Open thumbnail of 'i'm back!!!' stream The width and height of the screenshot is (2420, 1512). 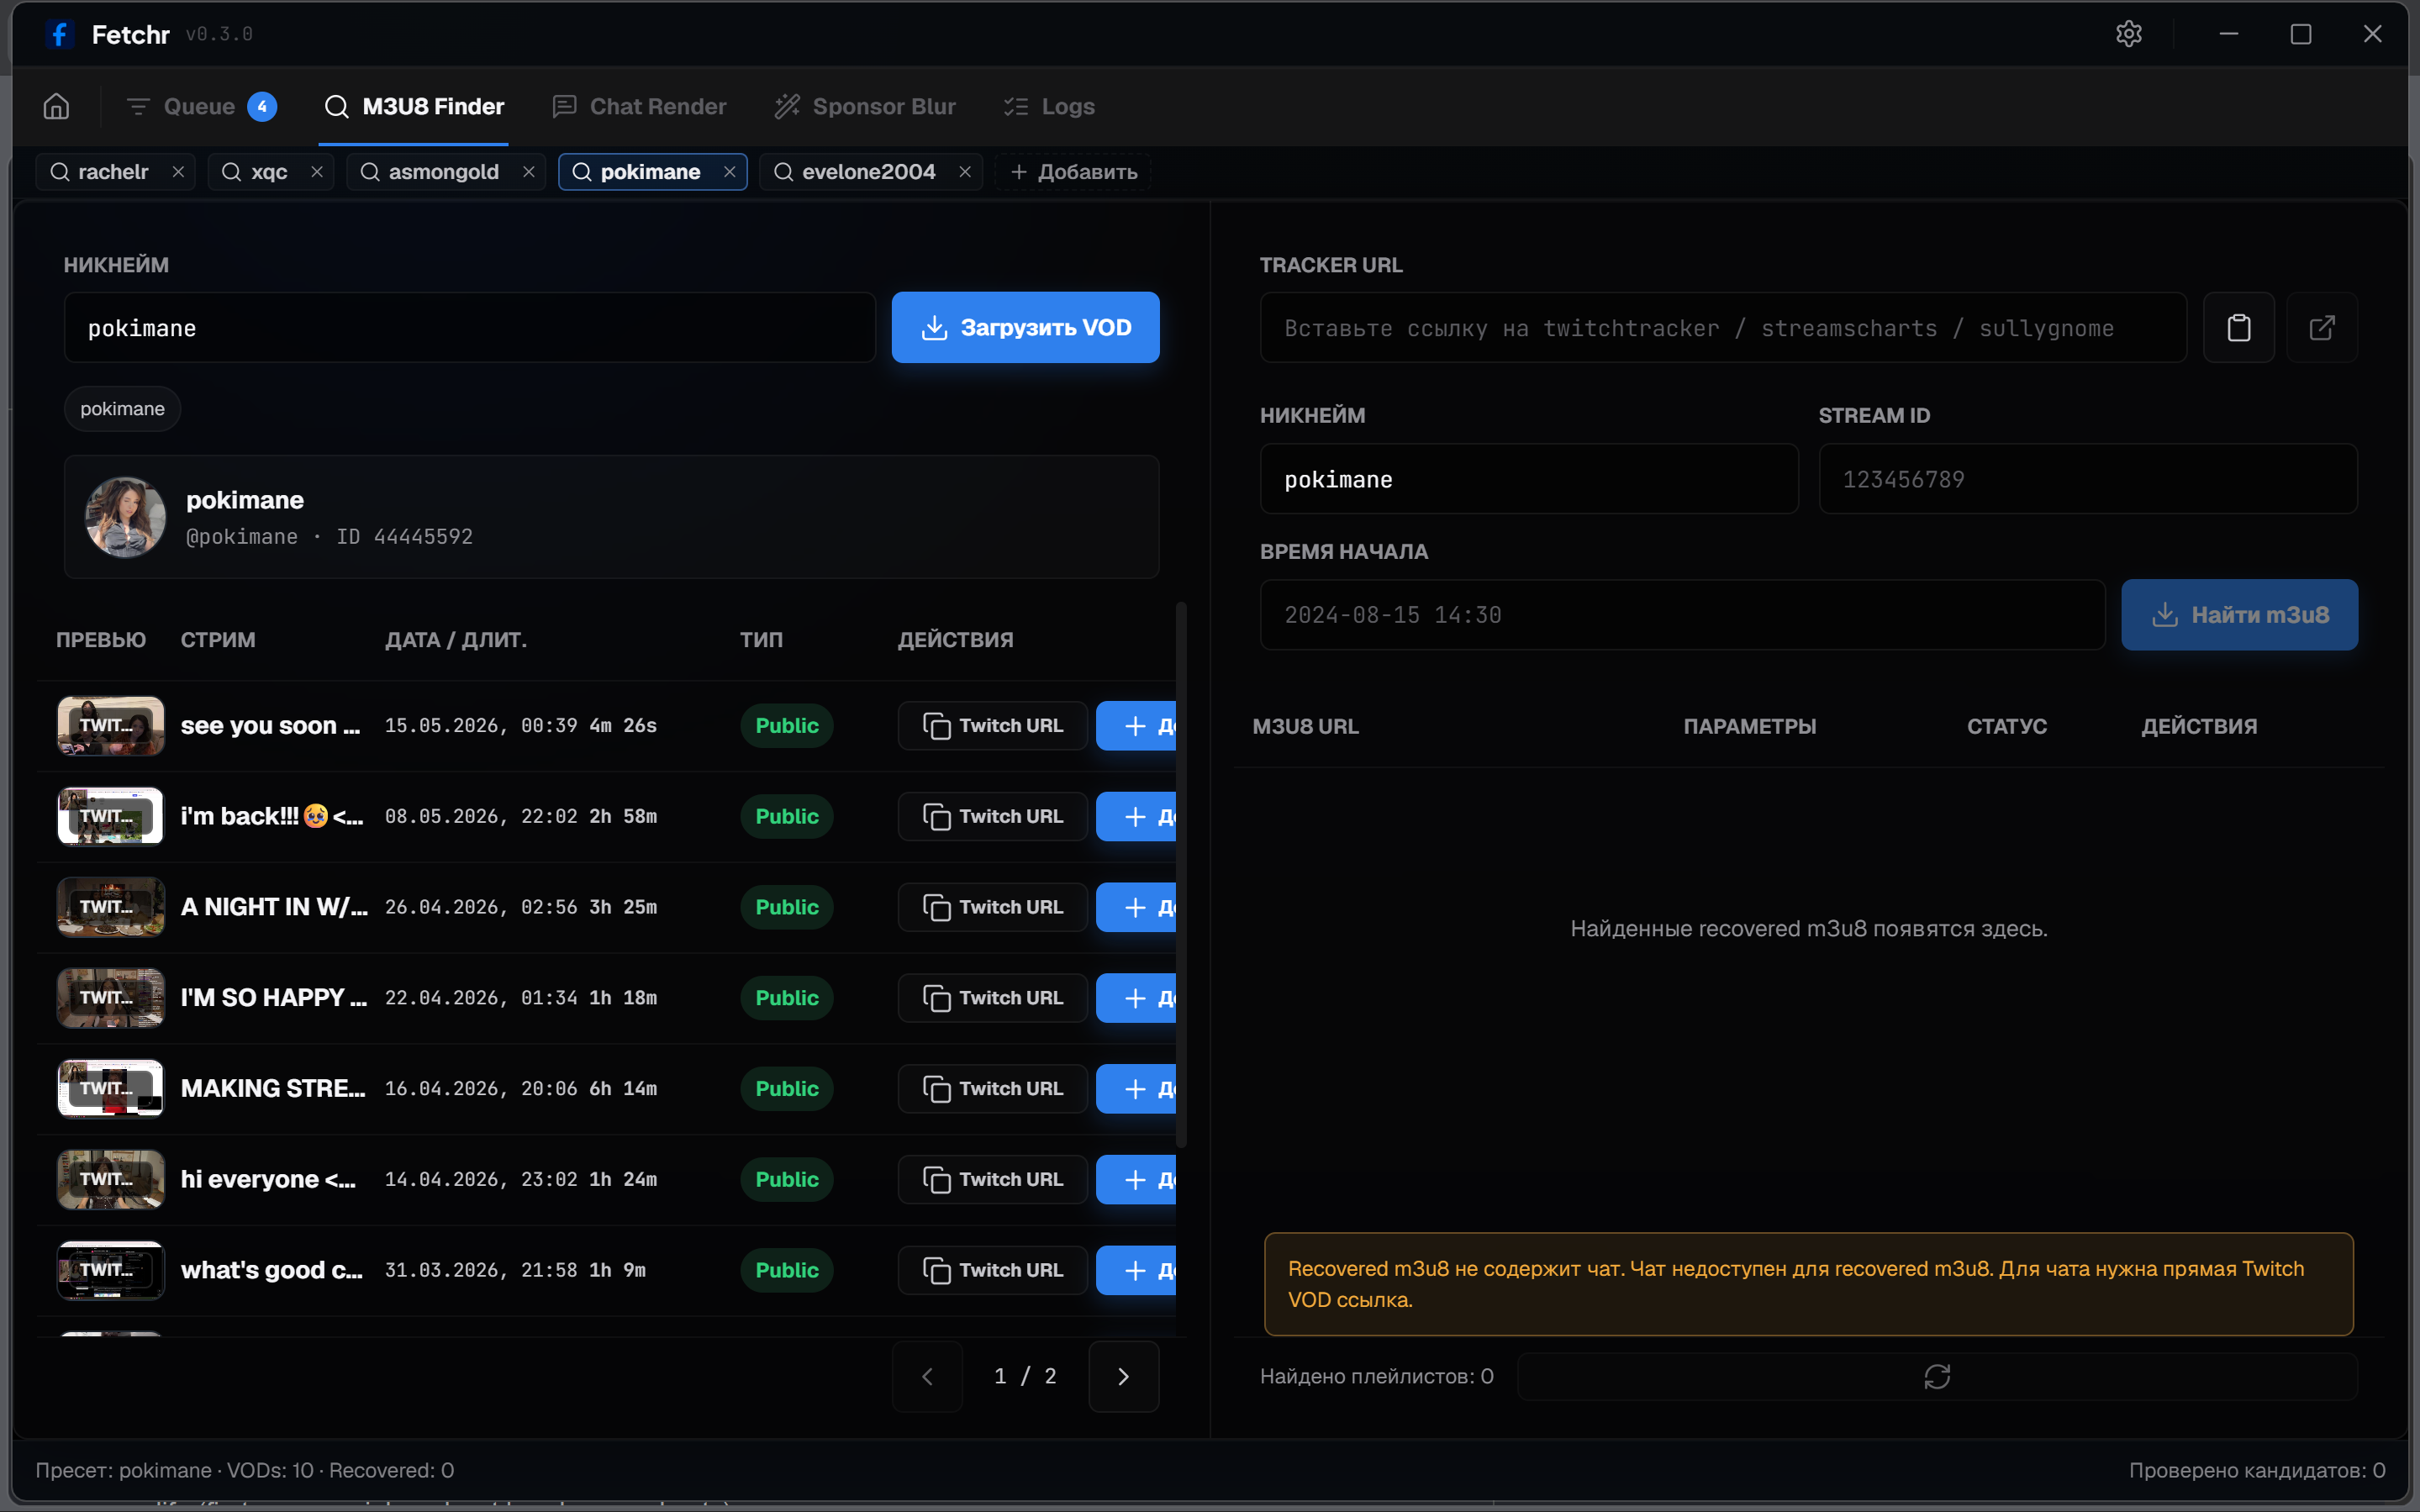[x=111, y=817]
